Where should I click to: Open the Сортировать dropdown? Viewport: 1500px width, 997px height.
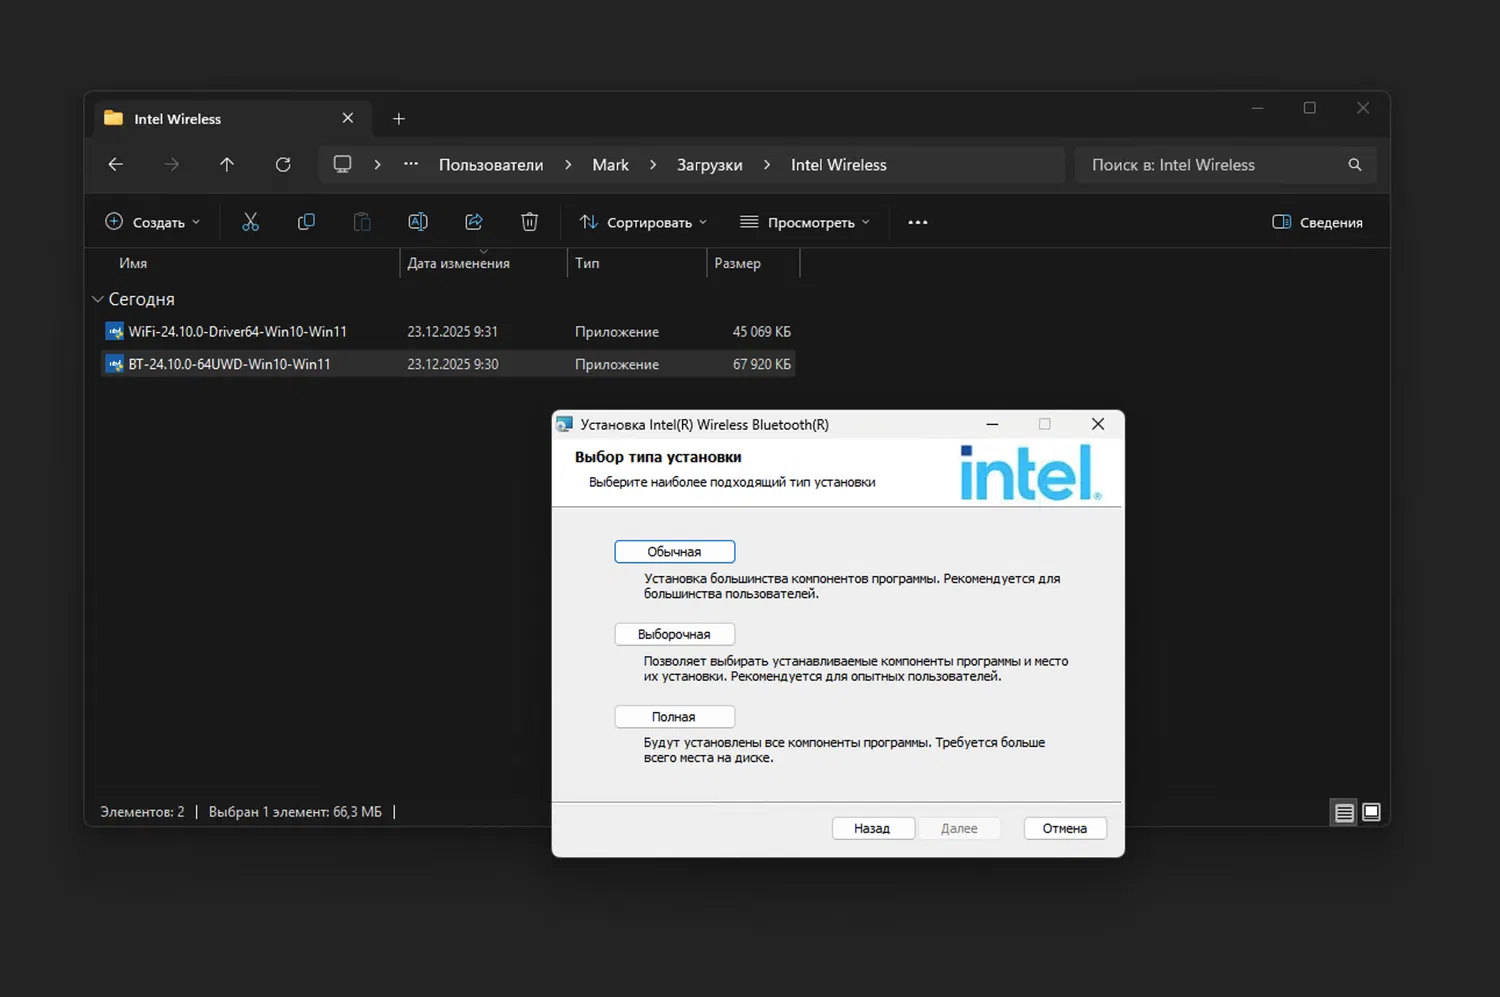[642, 221]
